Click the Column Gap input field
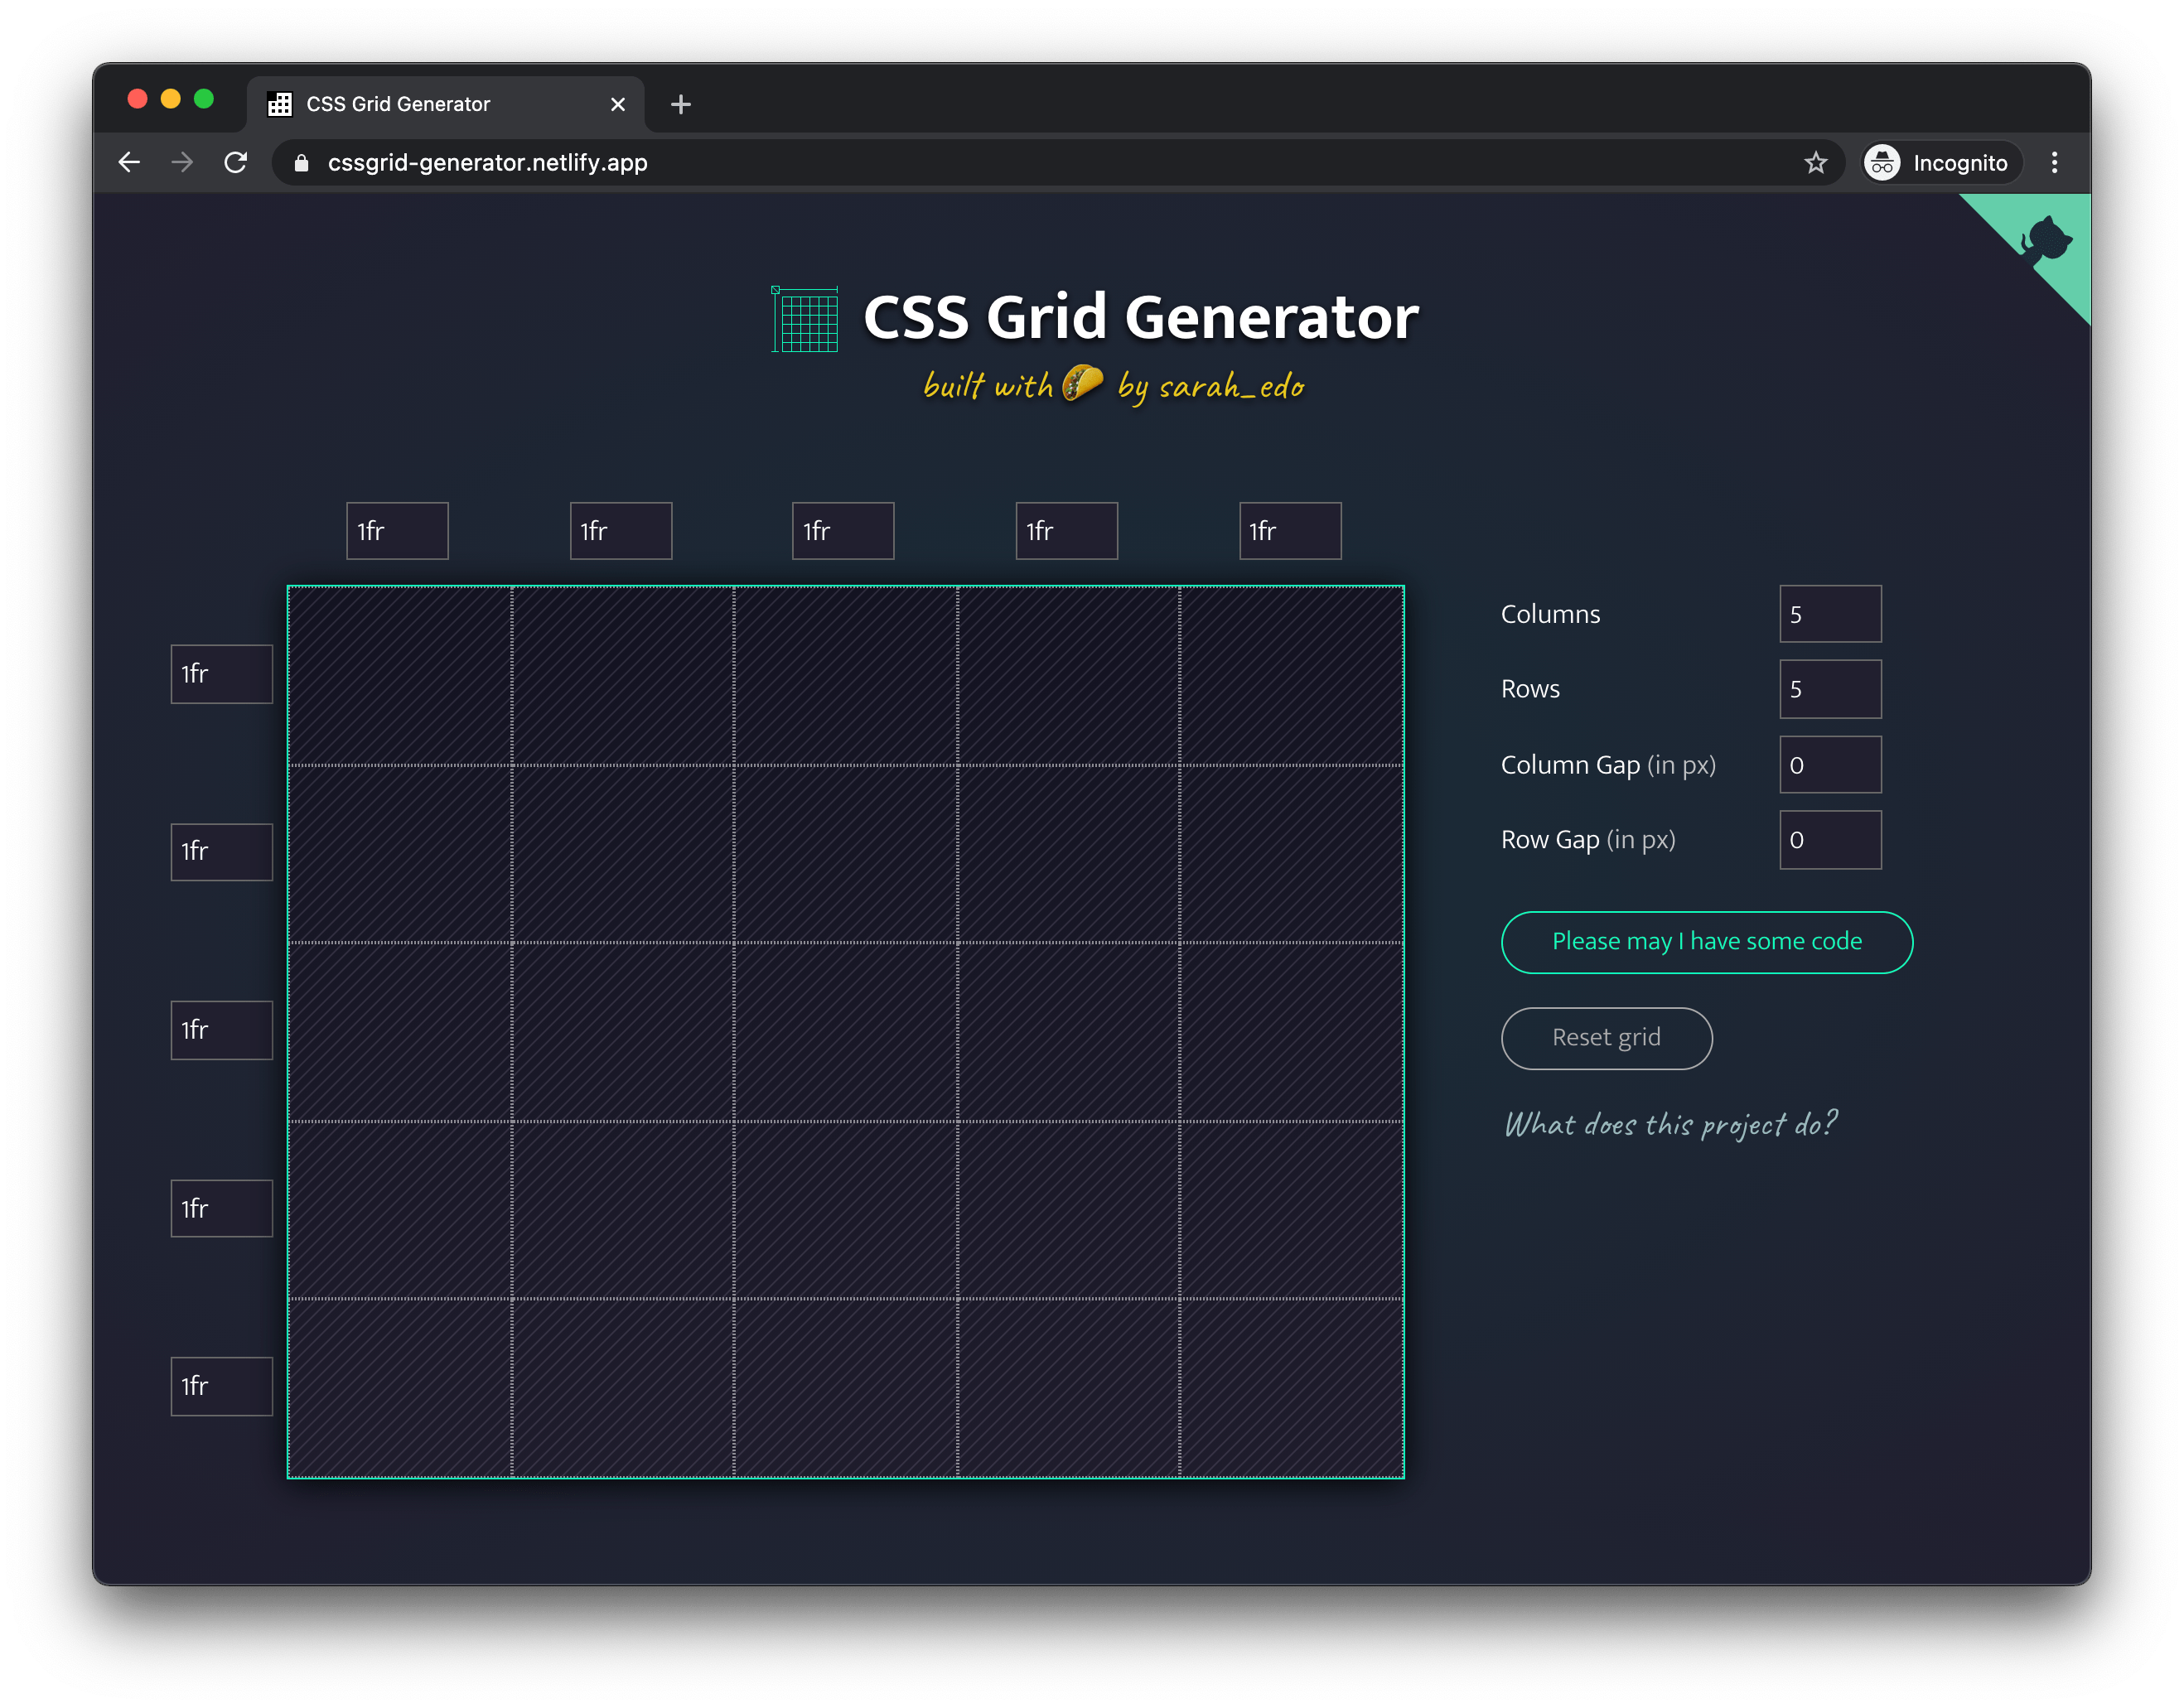 (x=1829, y=764)
